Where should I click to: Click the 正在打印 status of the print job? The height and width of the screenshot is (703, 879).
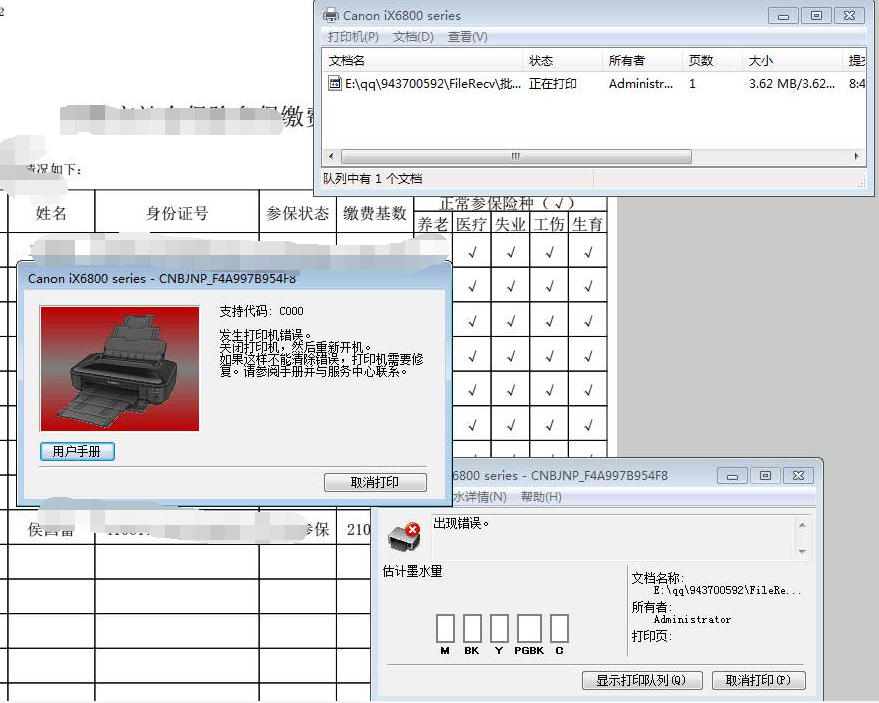tap(553, 84)
